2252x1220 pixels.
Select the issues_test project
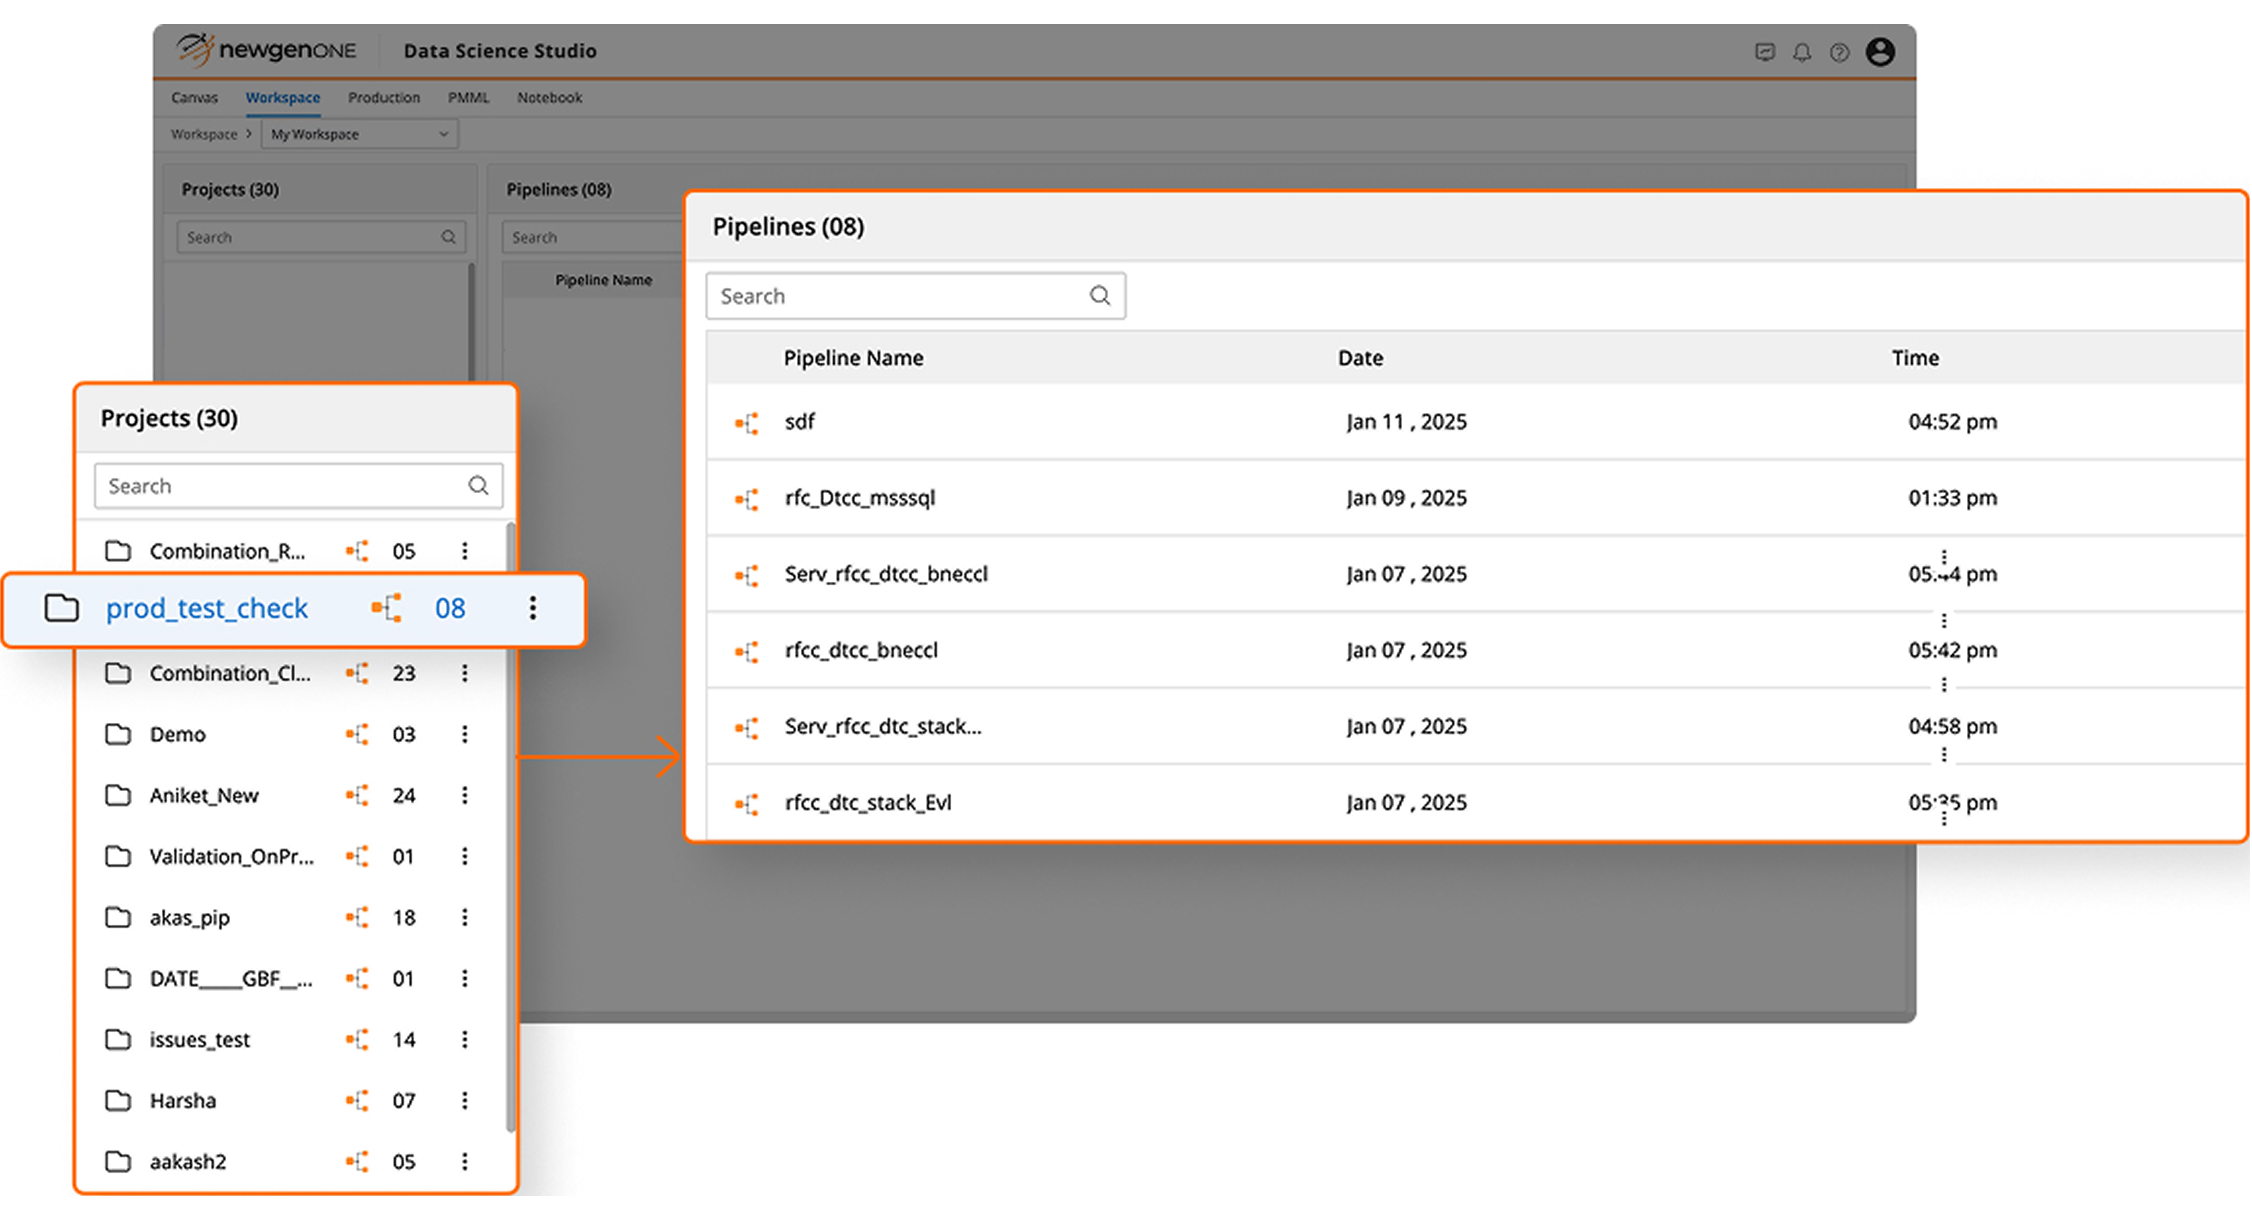(200, 1040)
